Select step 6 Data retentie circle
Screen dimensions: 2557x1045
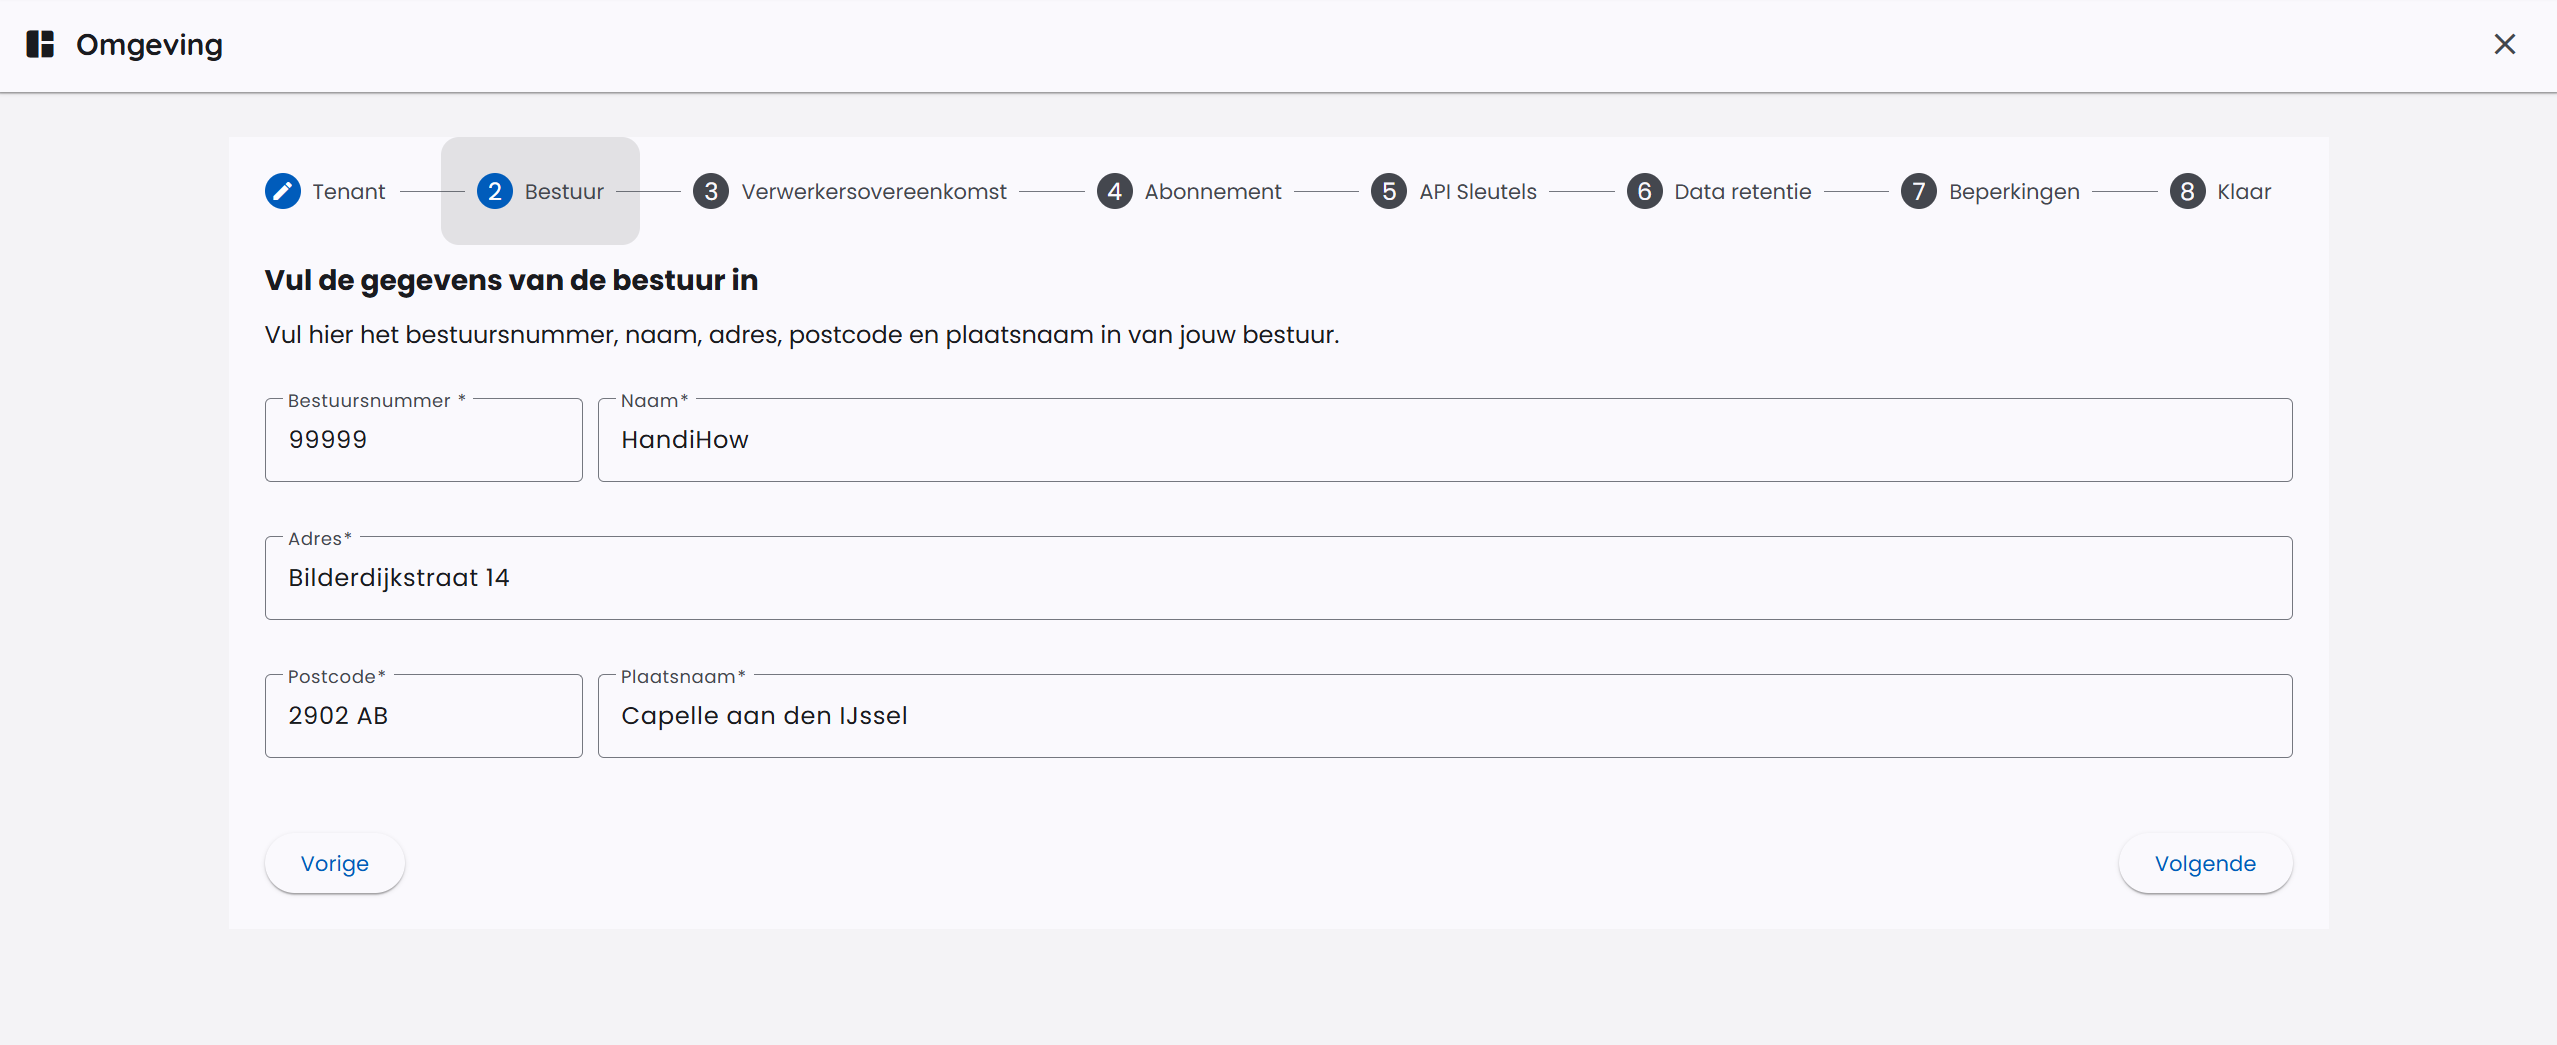coord(1644,191)
